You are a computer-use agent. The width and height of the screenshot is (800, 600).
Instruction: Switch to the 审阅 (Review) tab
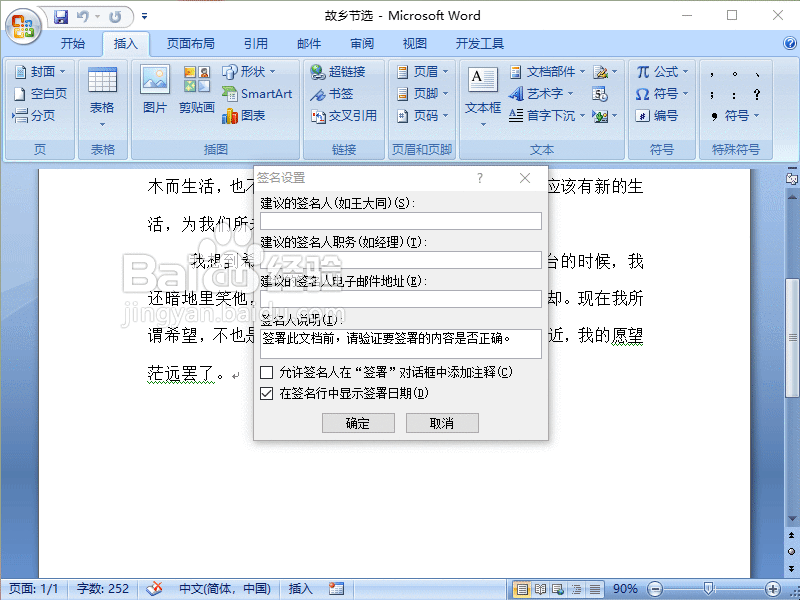pyautogui.click(x=361, y=42)
